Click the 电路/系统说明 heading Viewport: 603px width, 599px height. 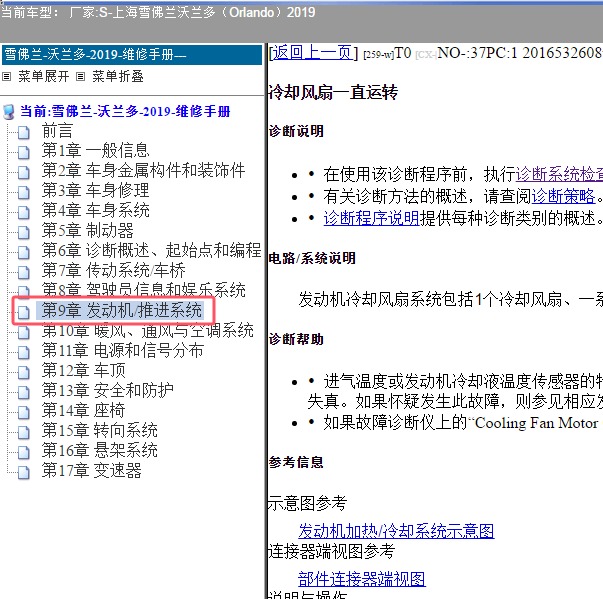tap(312, 258)
